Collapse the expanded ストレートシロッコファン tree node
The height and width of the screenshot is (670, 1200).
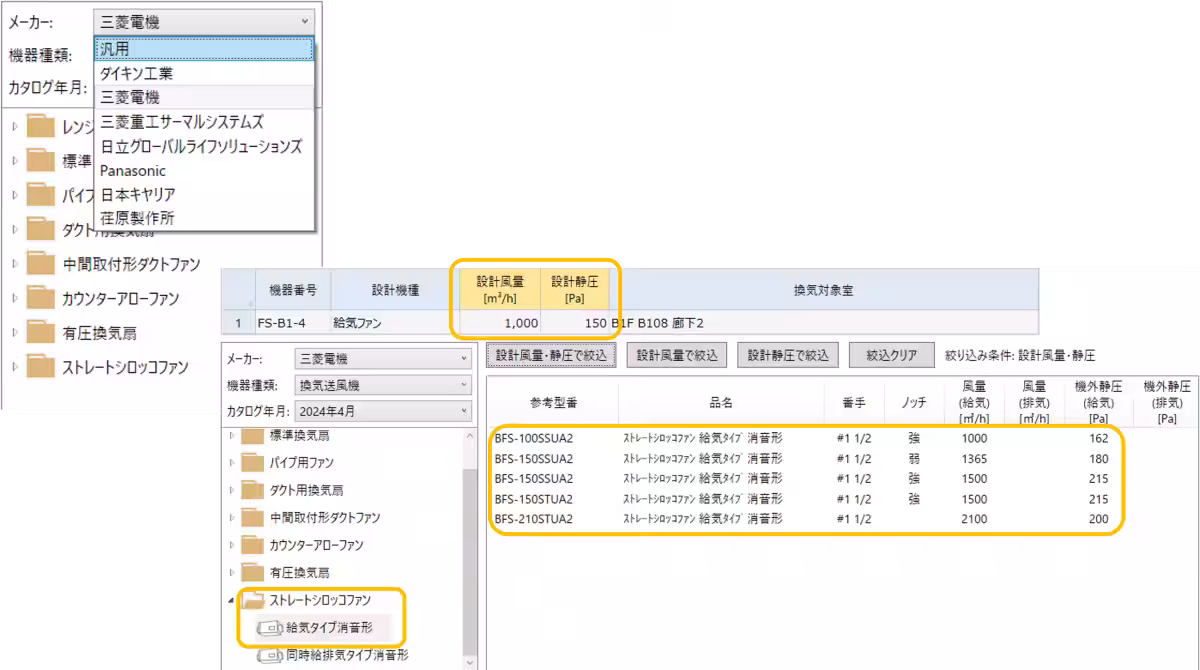[x=233, y=600]
